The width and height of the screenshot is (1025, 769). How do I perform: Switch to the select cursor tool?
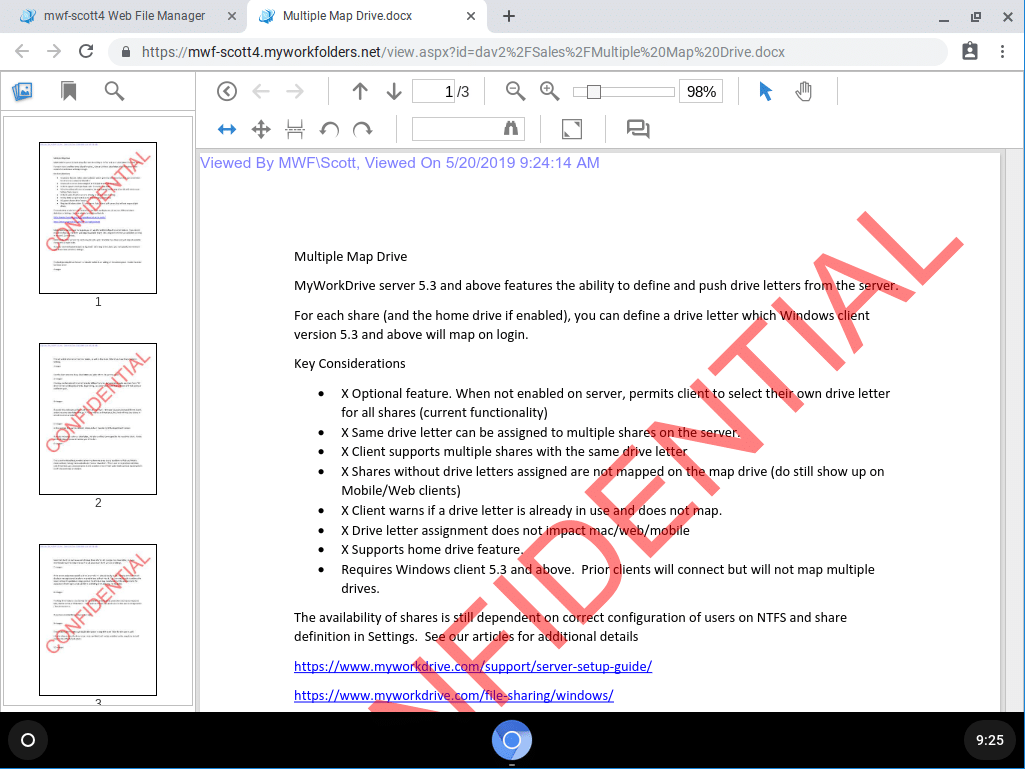pos(764,91)
